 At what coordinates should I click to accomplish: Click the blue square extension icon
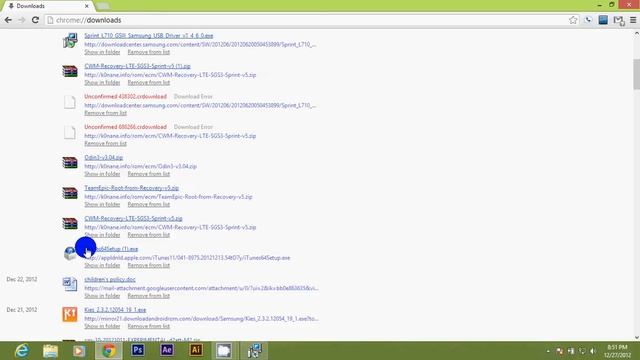coord(603,20)
